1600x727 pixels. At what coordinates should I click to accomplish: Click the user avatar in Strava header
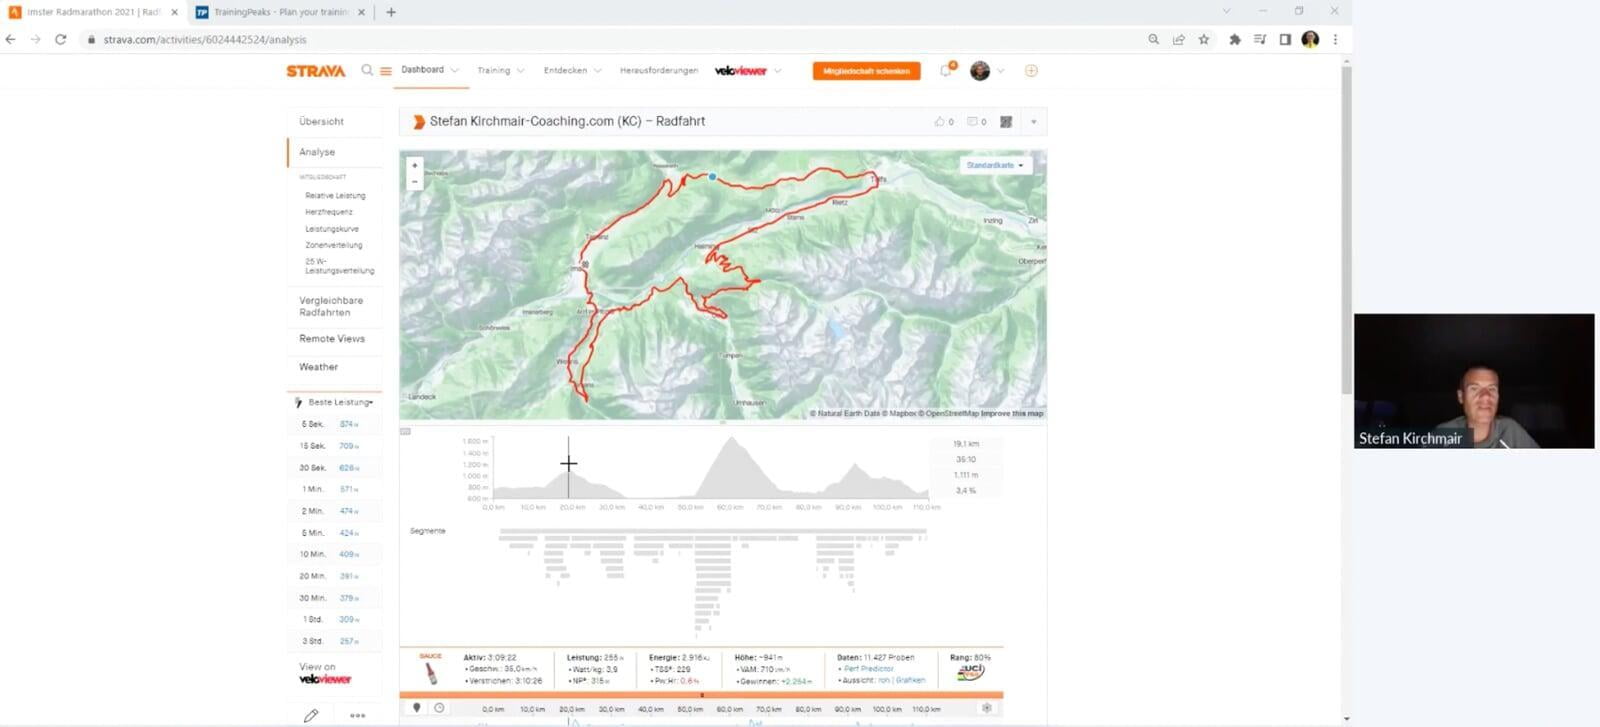pos(980,70)
